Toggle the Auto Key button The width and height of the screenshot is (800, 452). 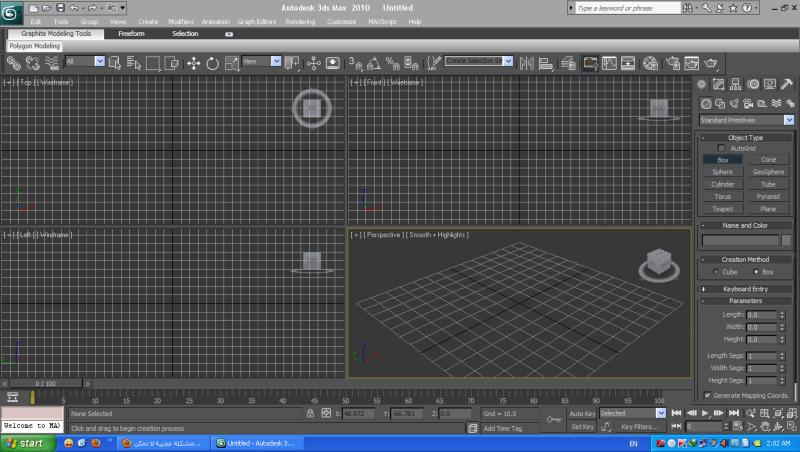pyautogui.click(x=582, y=413)
